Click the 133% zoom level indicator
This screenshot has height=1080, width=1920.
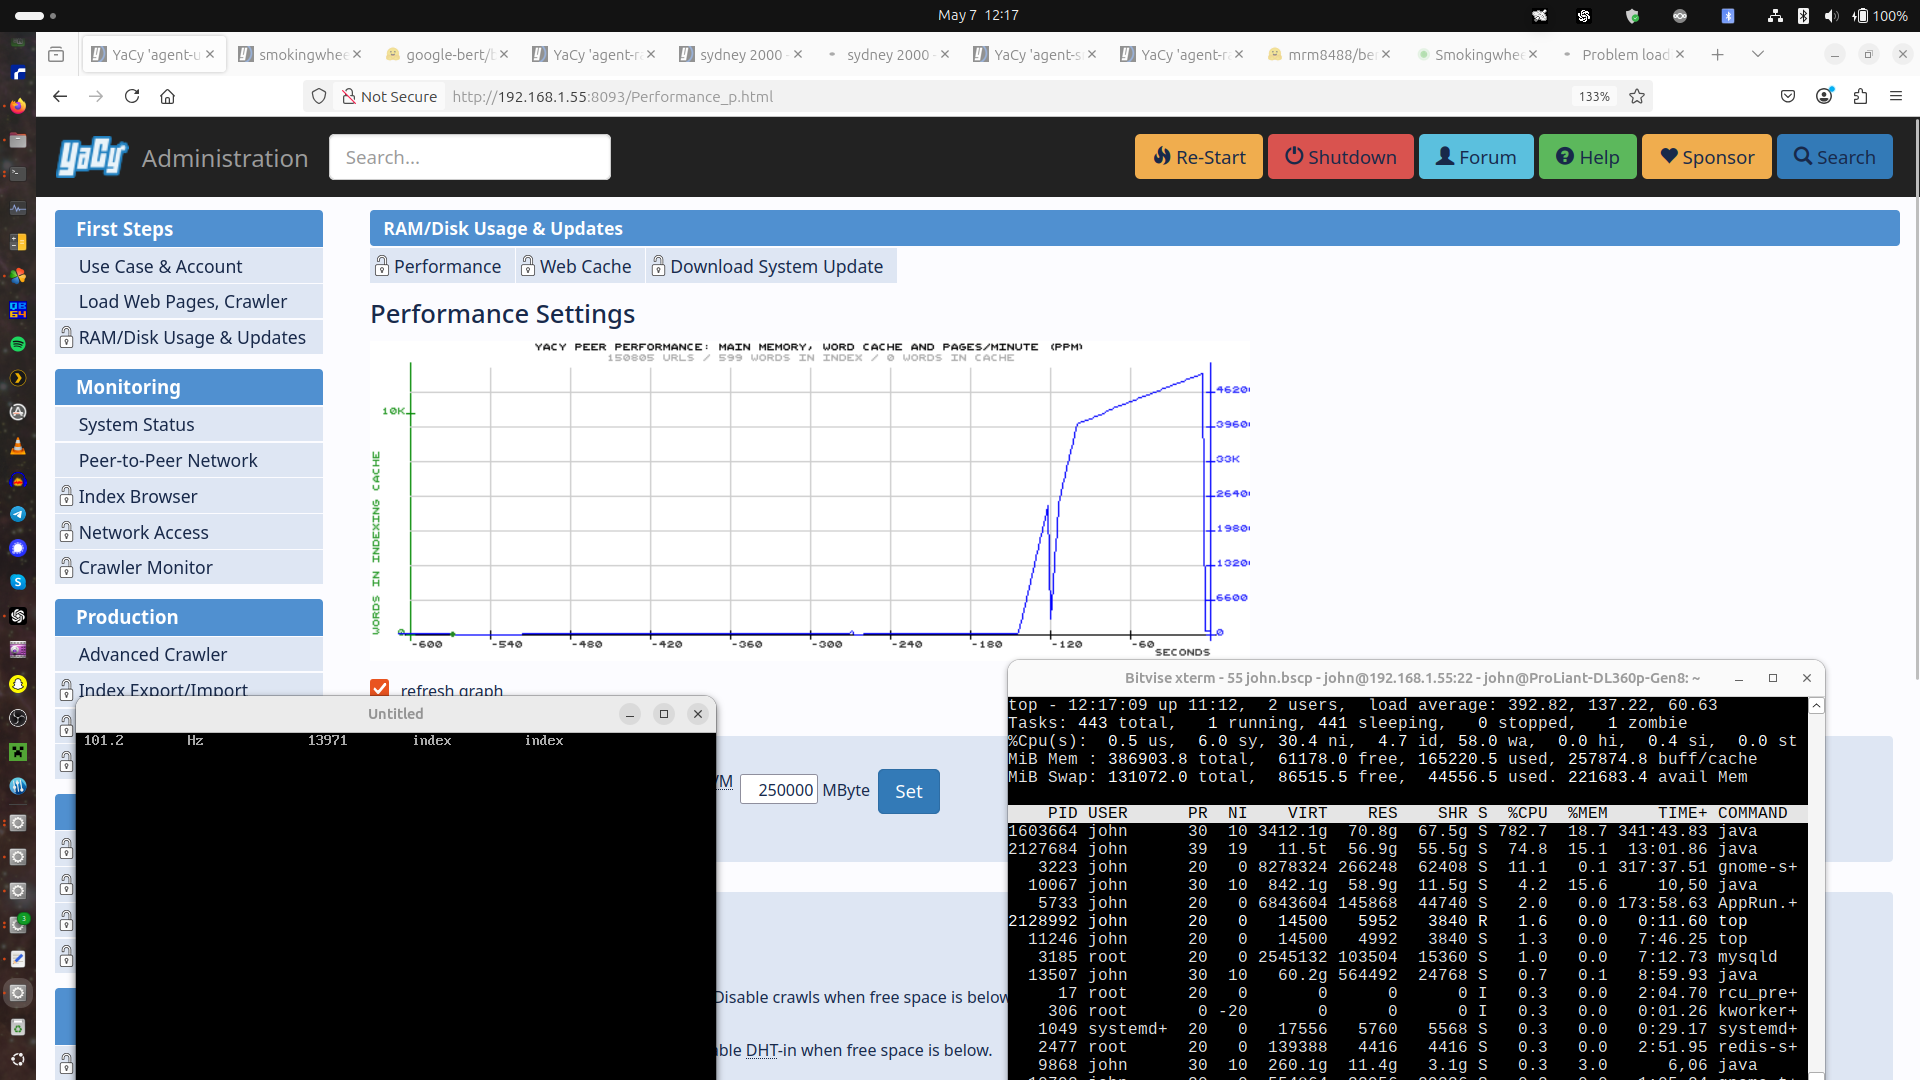pyautogui.click(x=1594, y=96)
